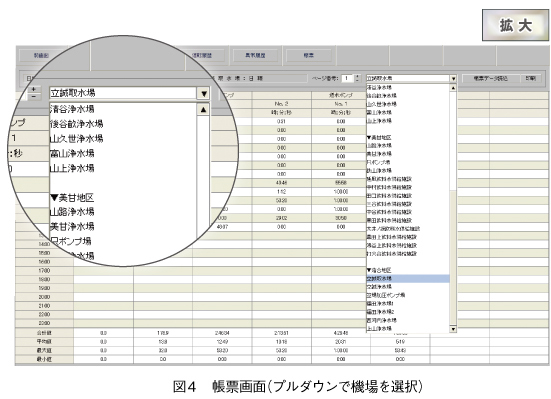Screen dimensions: 551x399
Task: Click the page number input field
Action: point(348,78)
